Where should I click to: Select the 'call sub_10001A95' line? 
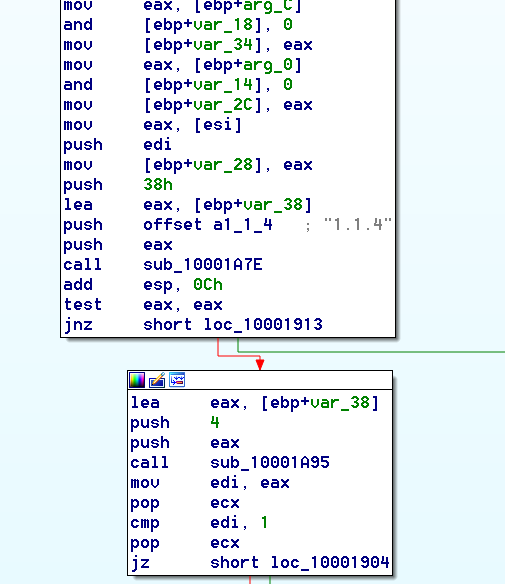coord(230,463)
